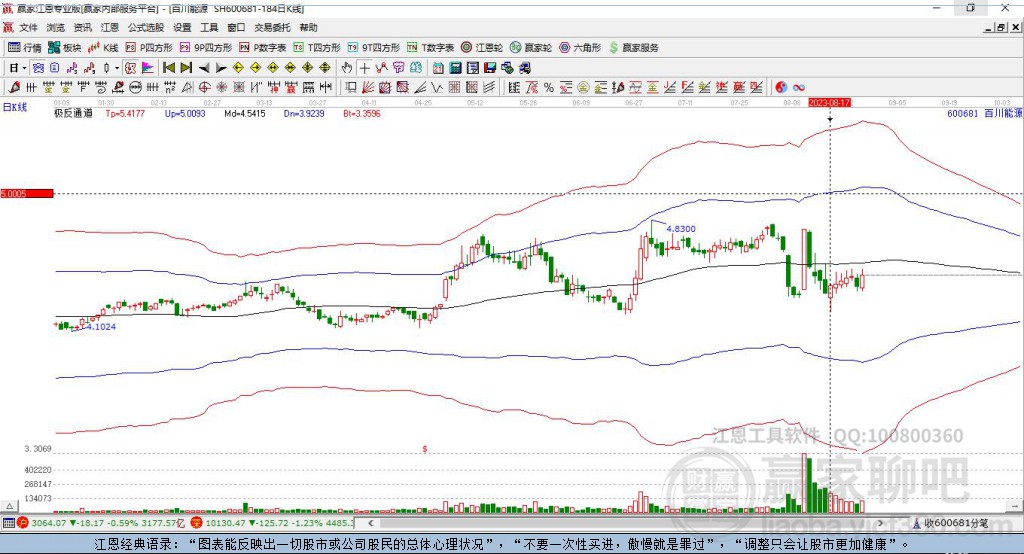This screenshot has width=1024, height=554.
Task: Click the truck icon in toolbar
Action: [525, 68]
